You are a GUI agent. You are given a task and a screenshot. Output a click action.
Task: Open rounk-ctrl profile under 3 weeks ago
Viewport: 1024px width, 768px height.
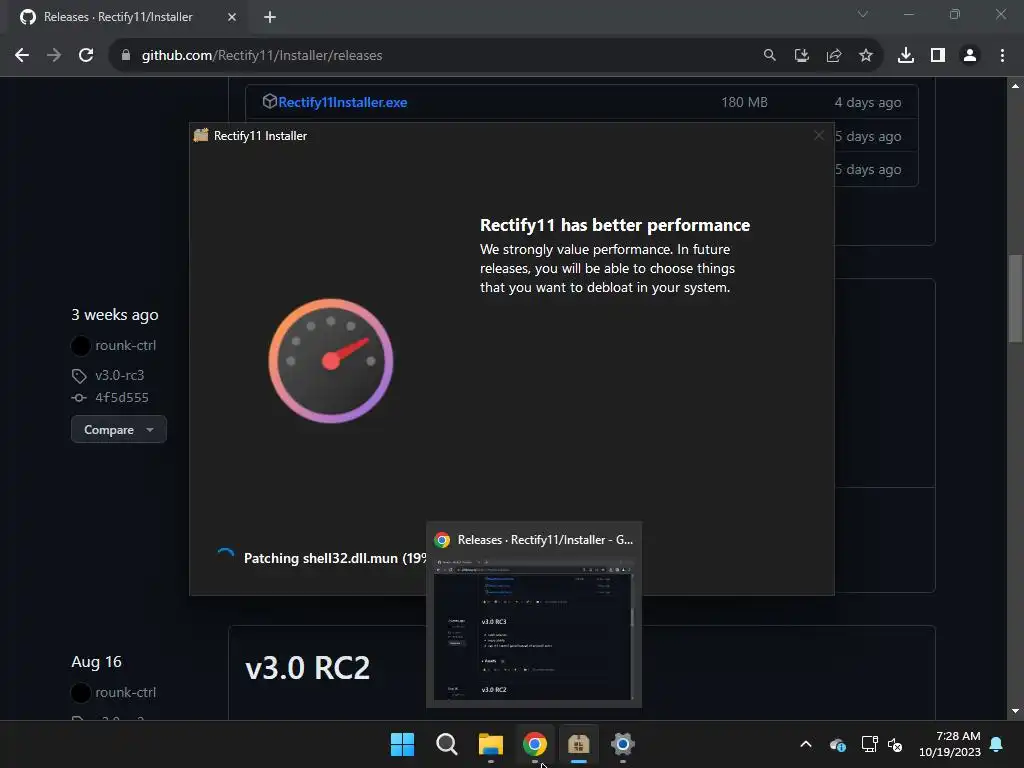(x=125, y=345)
